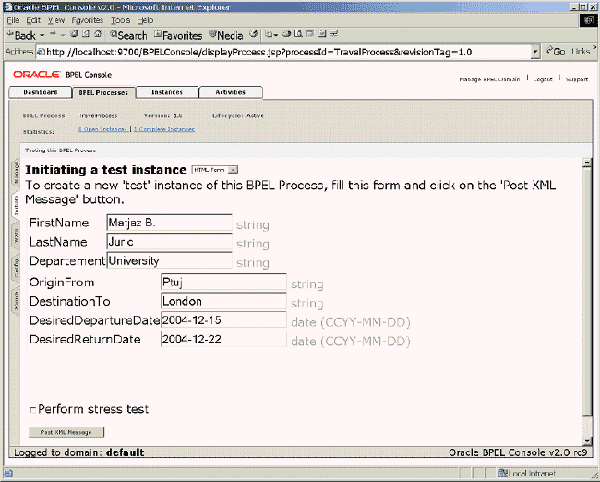Click the Stop loading icon
600x482 pixels.
tap(74, 34)
